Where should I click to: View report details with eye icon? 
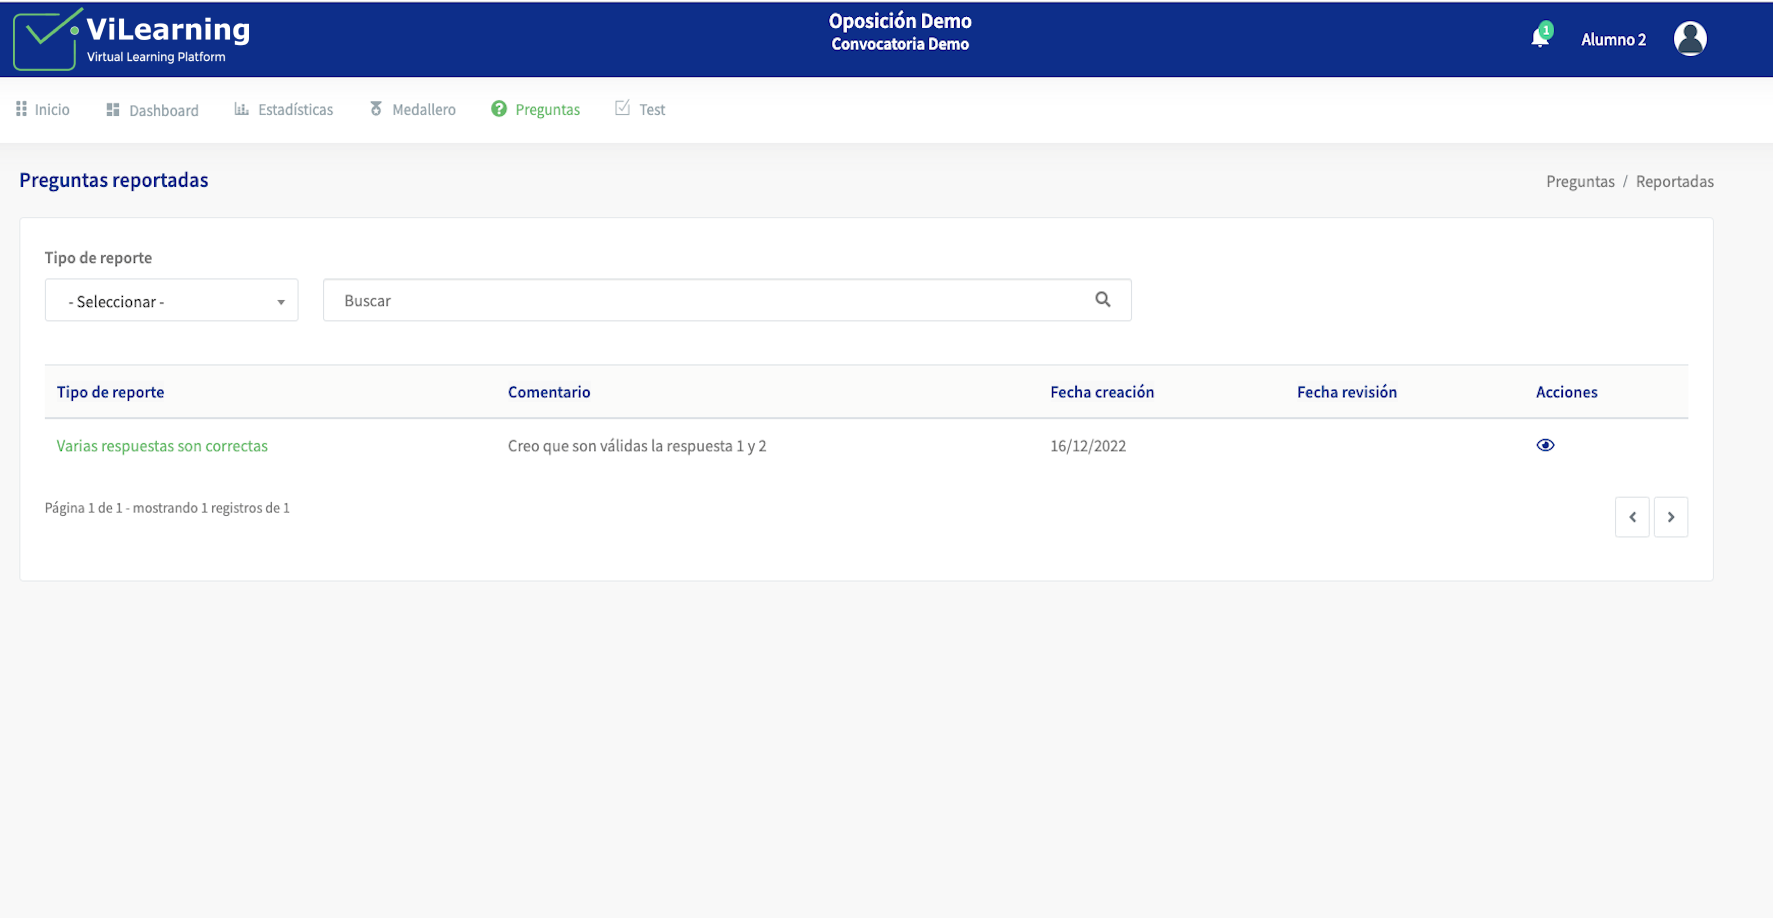tap(1545, 445)
